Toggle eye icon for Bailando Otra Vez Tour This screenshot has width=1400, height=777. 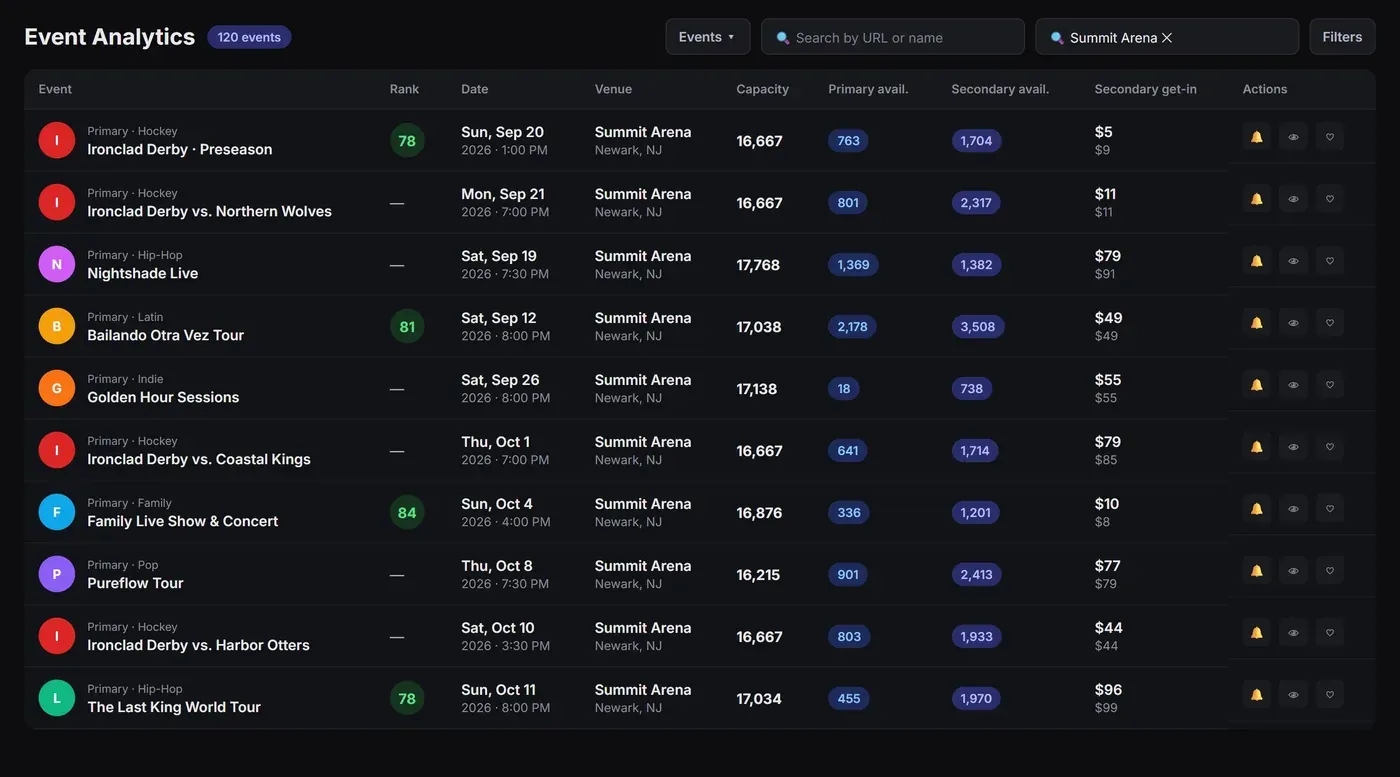[x=1293, y=323]
